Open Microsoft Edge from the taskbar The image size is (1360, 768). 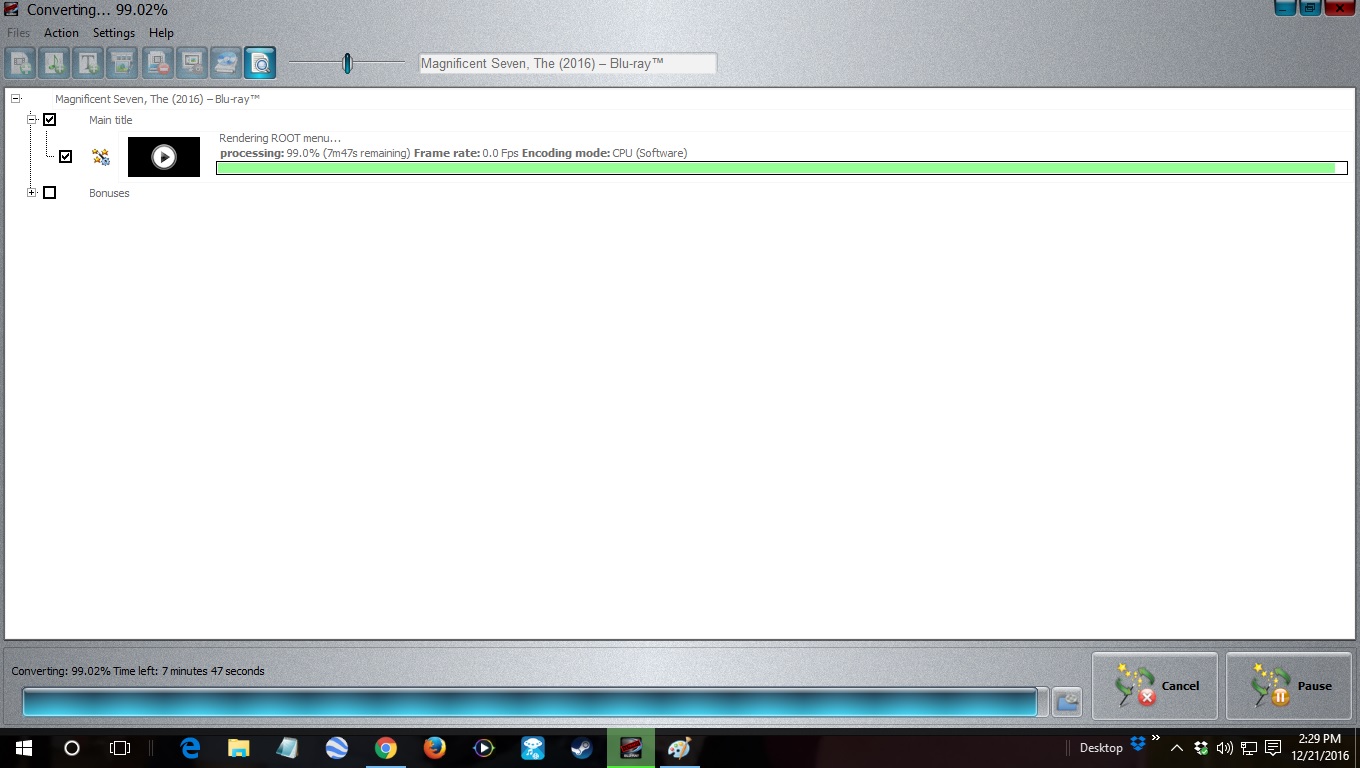click(x=190, y=748)
